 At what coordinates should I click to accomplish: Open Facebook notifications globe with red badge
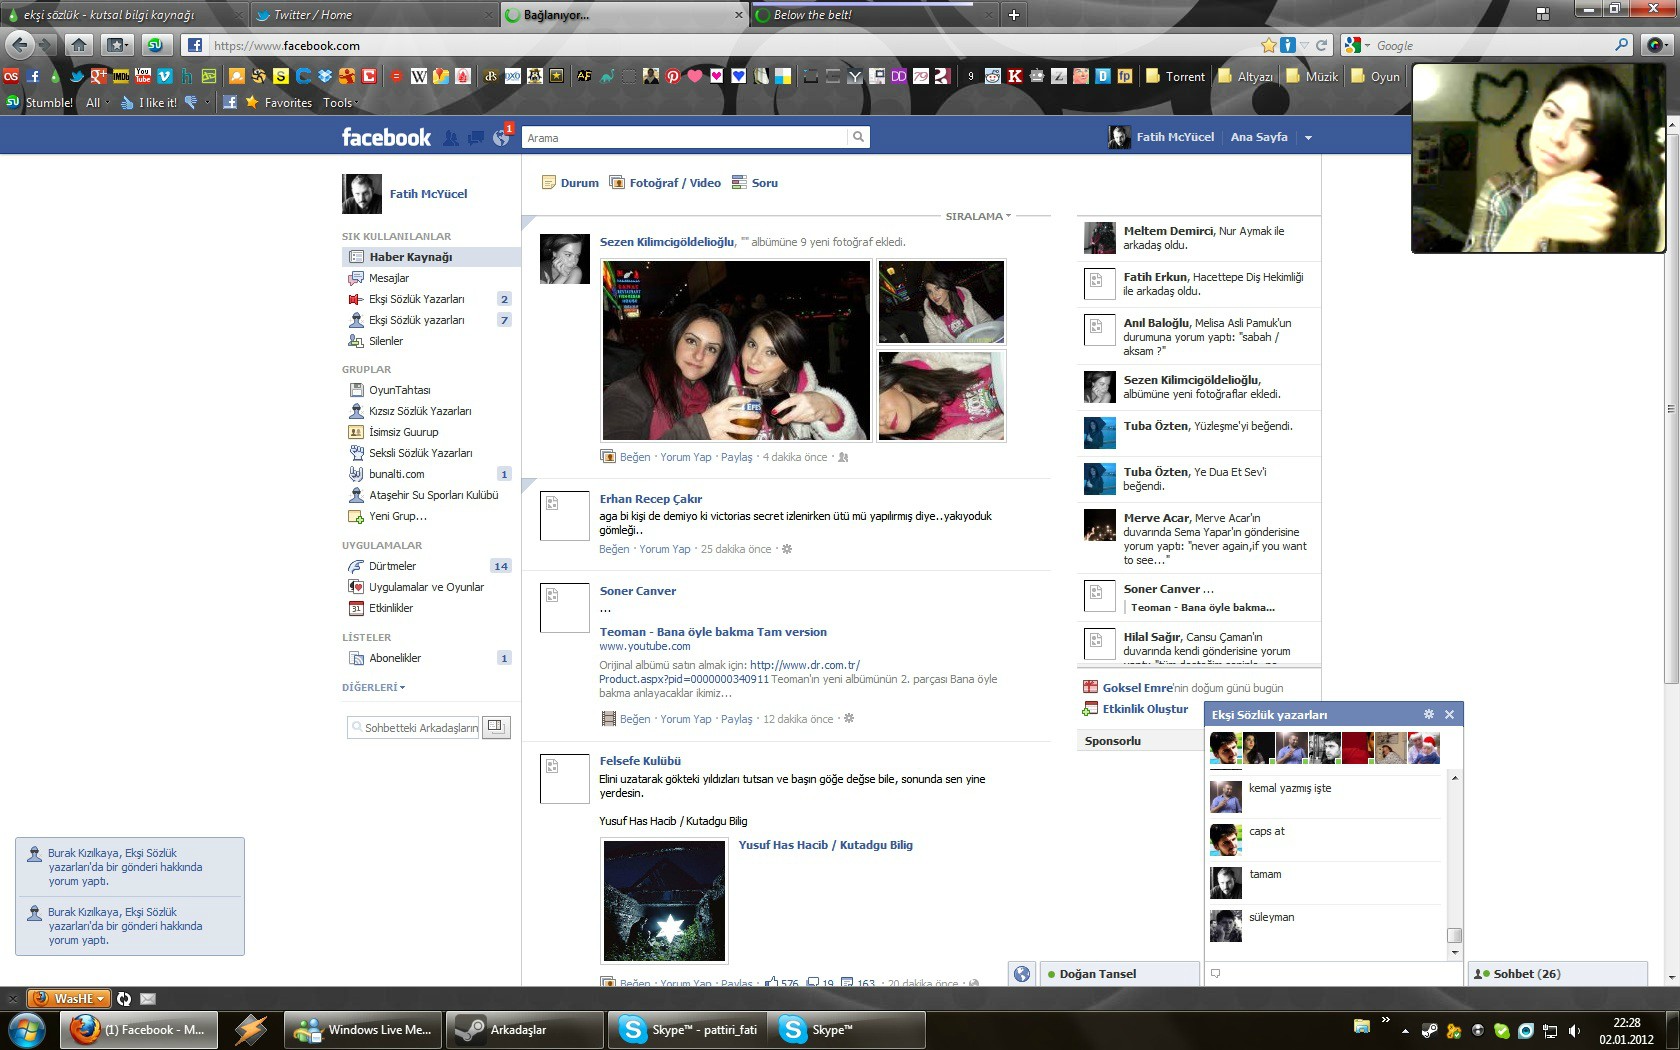(502, 137)
